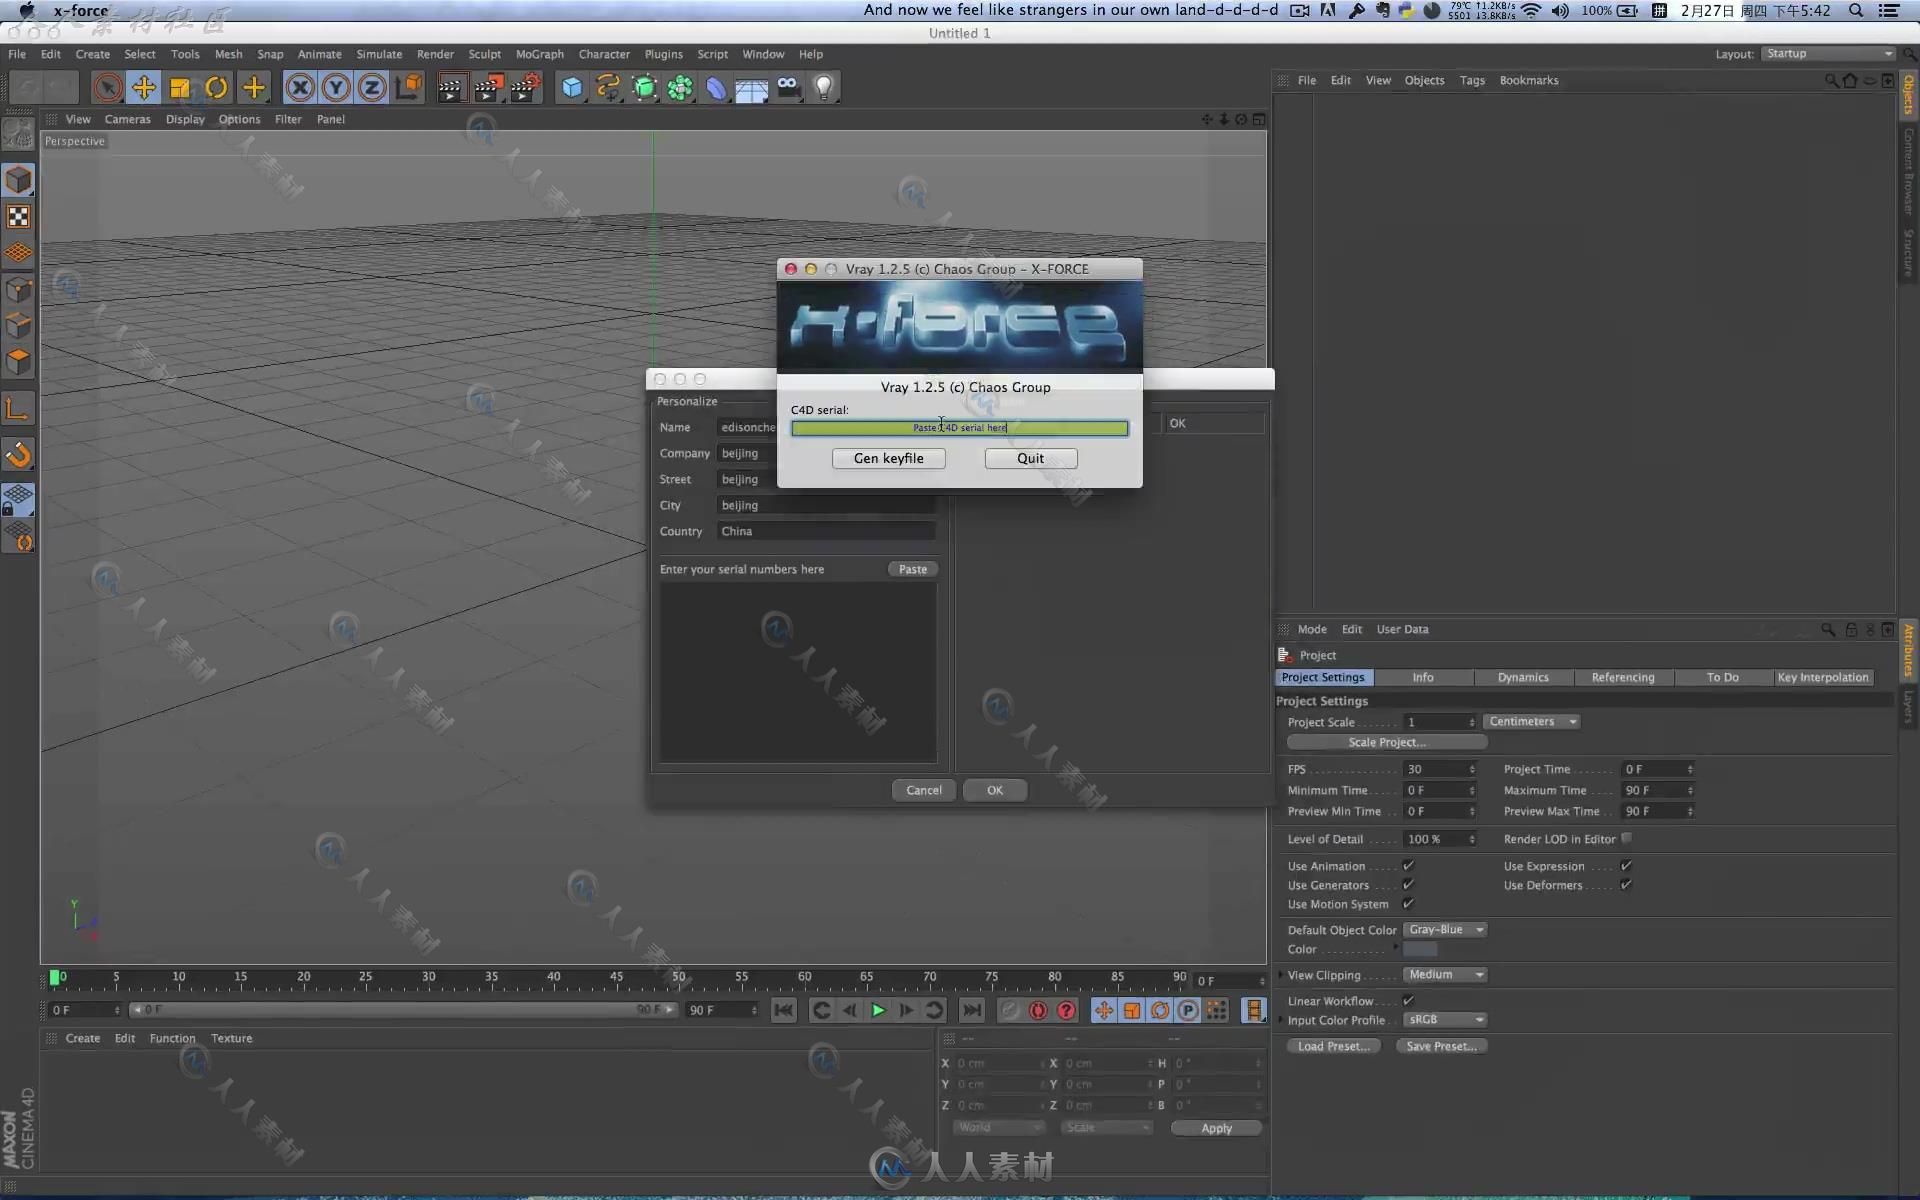Toggle X axis lock
This screenshot has width=1920, height=1200.
[300, 88]
